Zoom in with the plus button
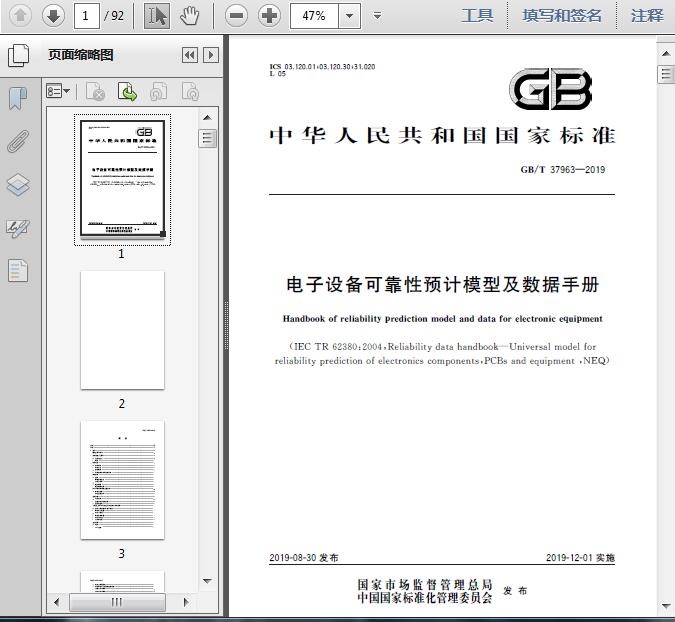Screen dimensions: 675x622 (x=269, y=15)
